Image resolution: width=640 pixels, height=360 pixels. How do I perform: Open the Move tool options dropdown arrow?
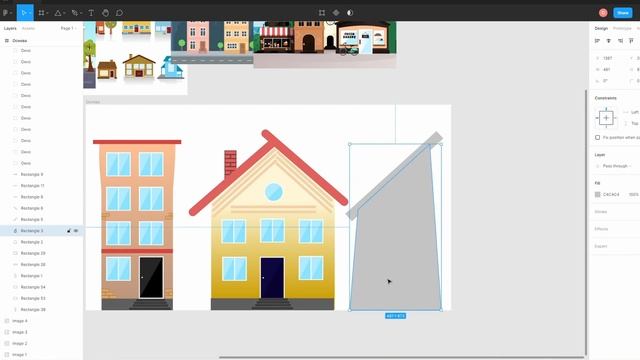pos(30,13)
